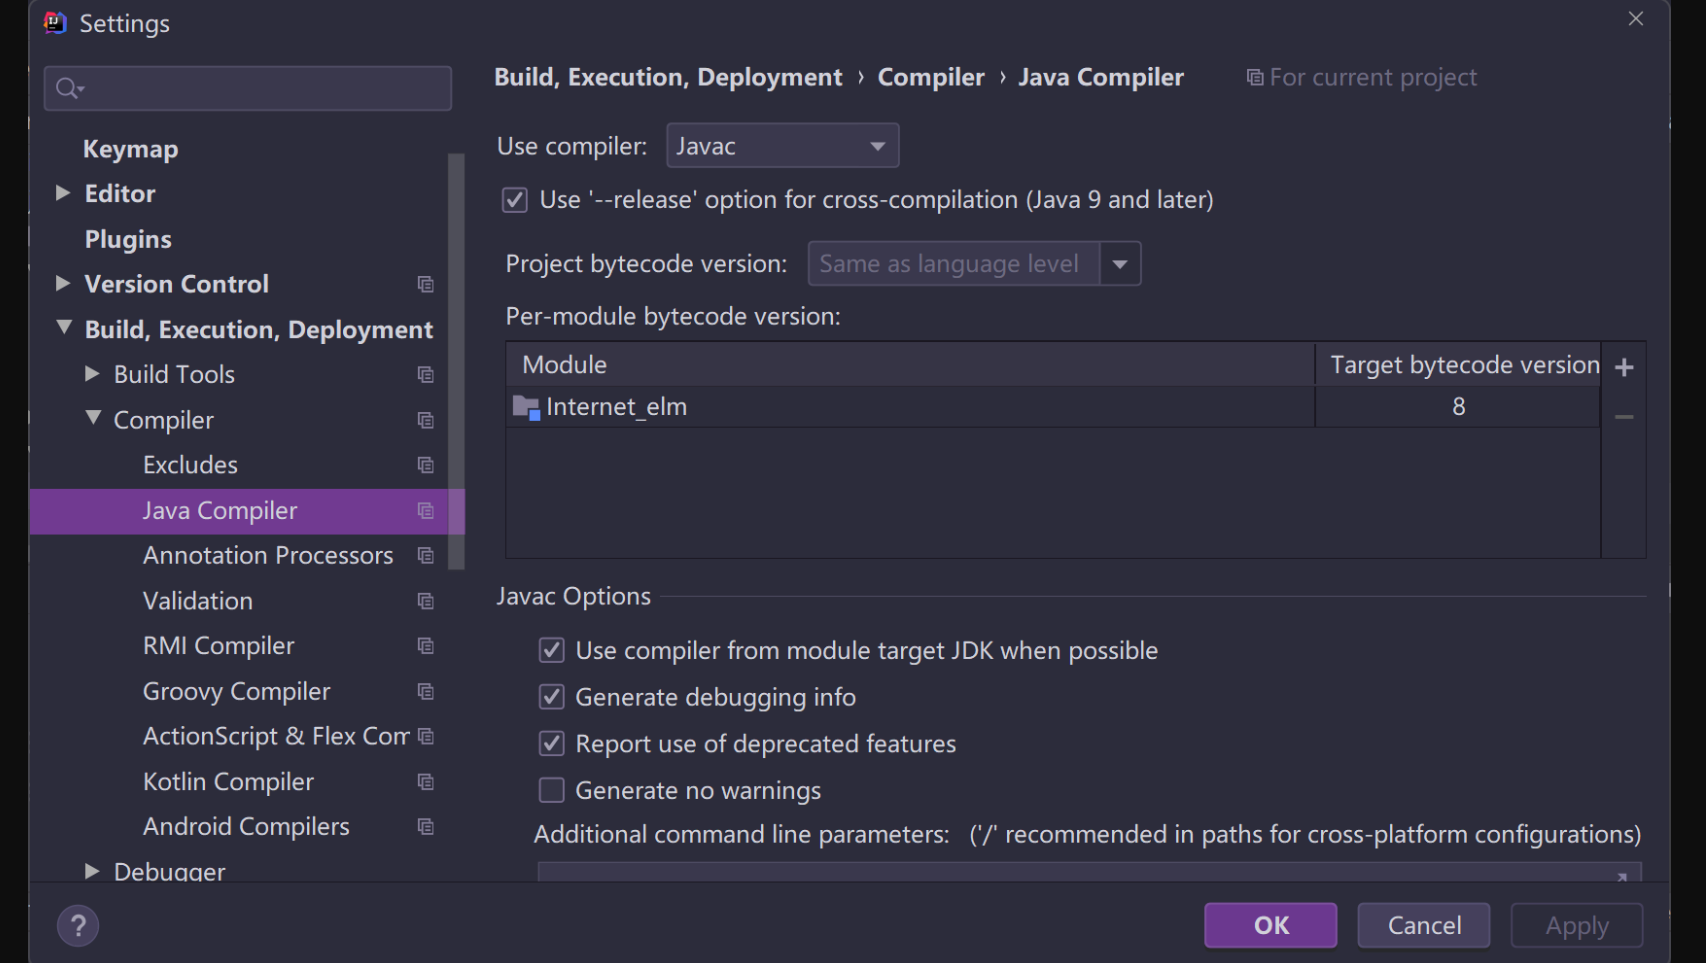Open the Use compiler Javac dropdown
The width and height of the screenshot is (1706, 963).
[x=782, y=146]
